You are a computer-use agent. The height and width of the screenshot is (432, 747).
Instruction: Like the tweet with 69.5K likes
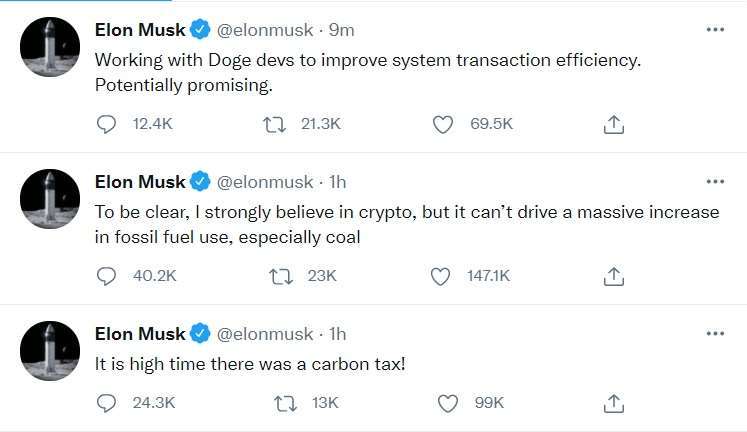pyautogui.click(x=443, y=124)
